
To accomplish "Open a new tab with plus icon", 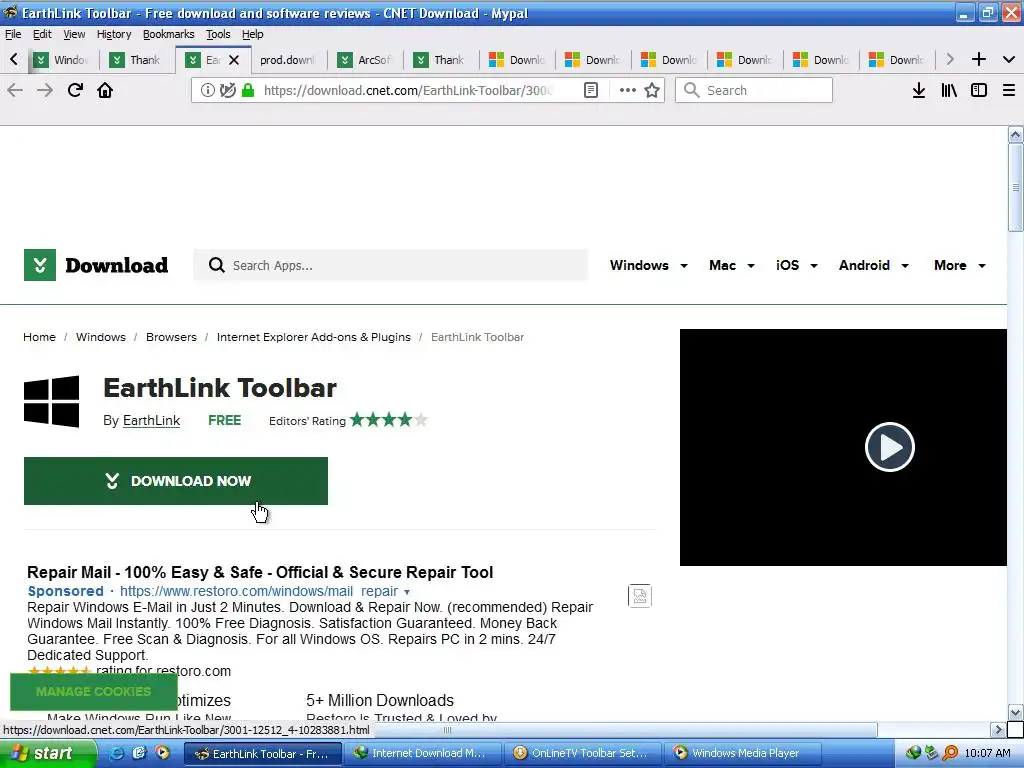I will (x=978, y=59).
